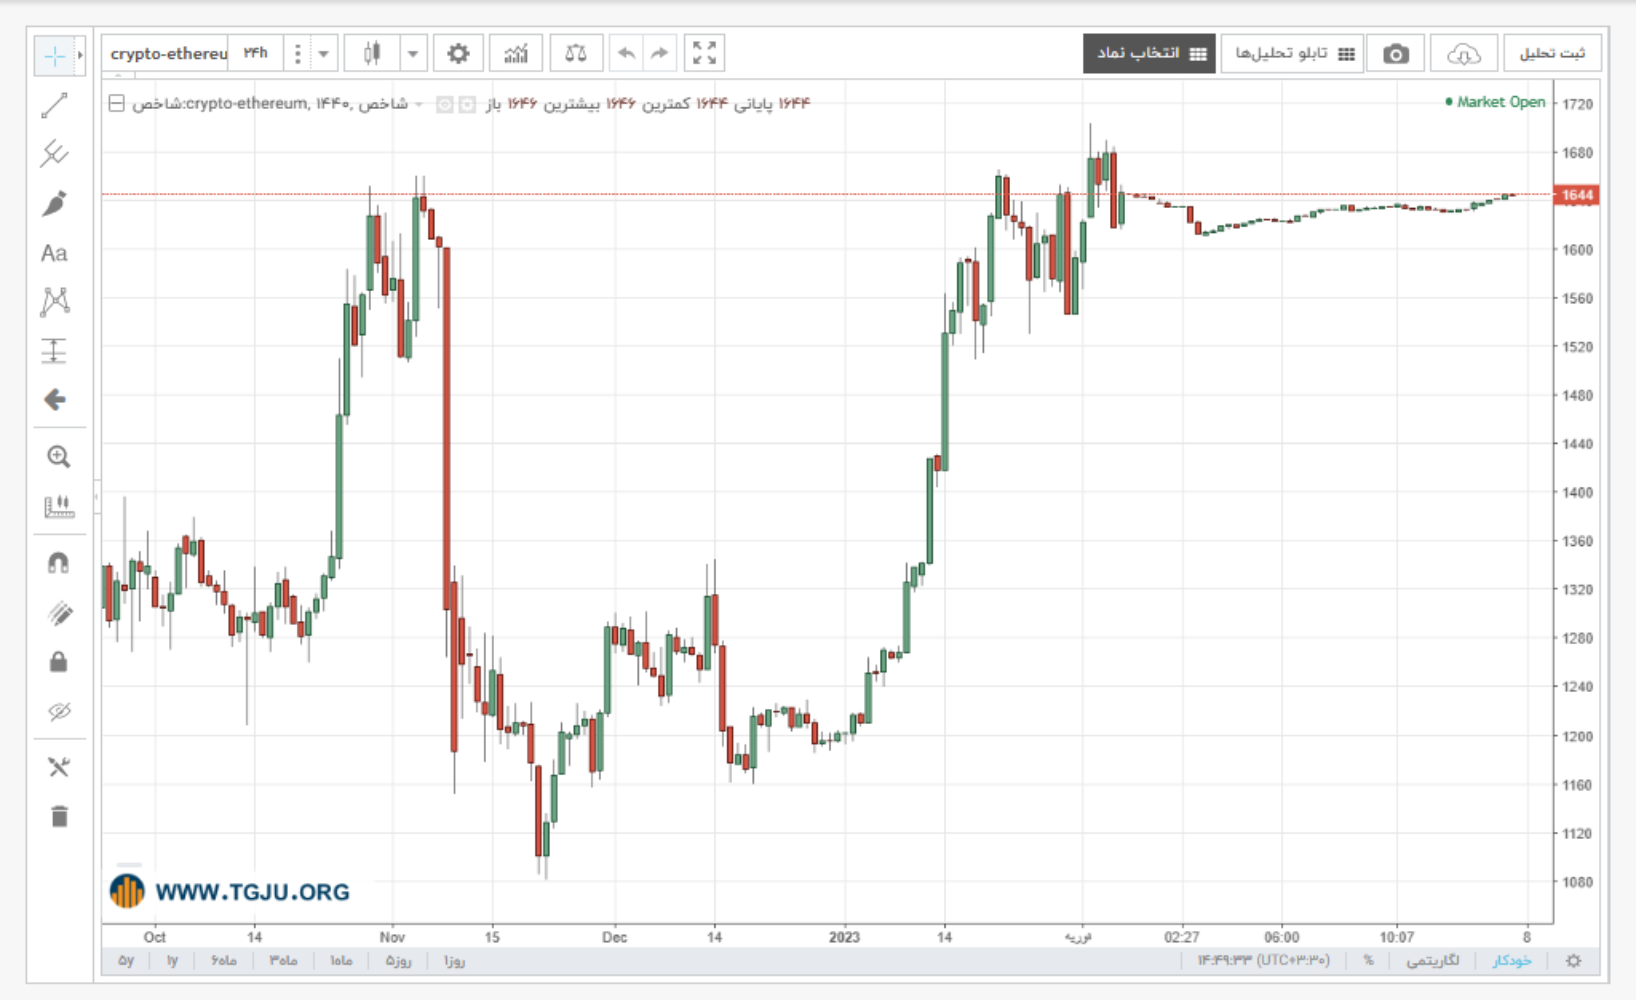Viewport: 1636px width, 1000px height.
Task: Toggle stay in drawing mode pencil
Action: tap(60, 613)
